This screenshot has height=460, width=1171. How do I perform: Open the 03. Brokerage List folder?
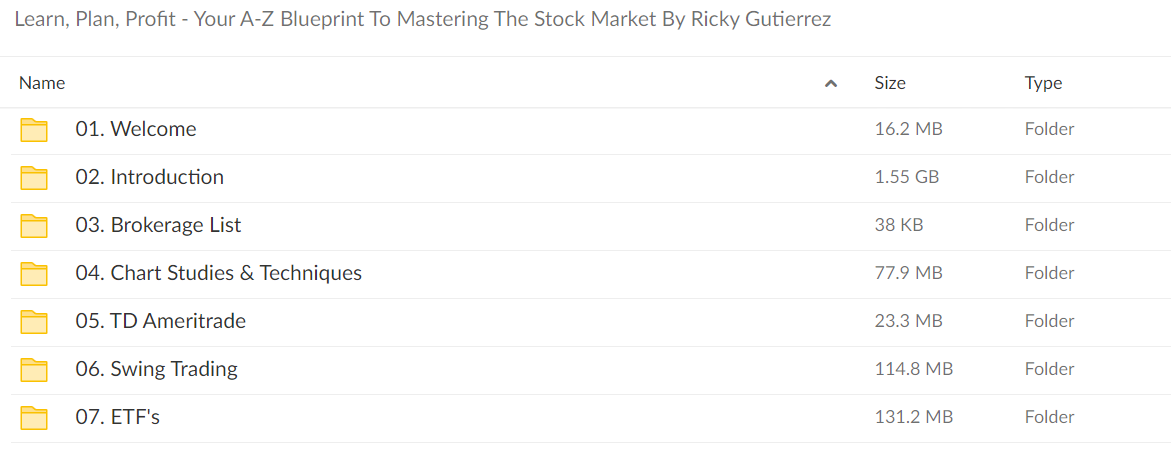point(158,225)
